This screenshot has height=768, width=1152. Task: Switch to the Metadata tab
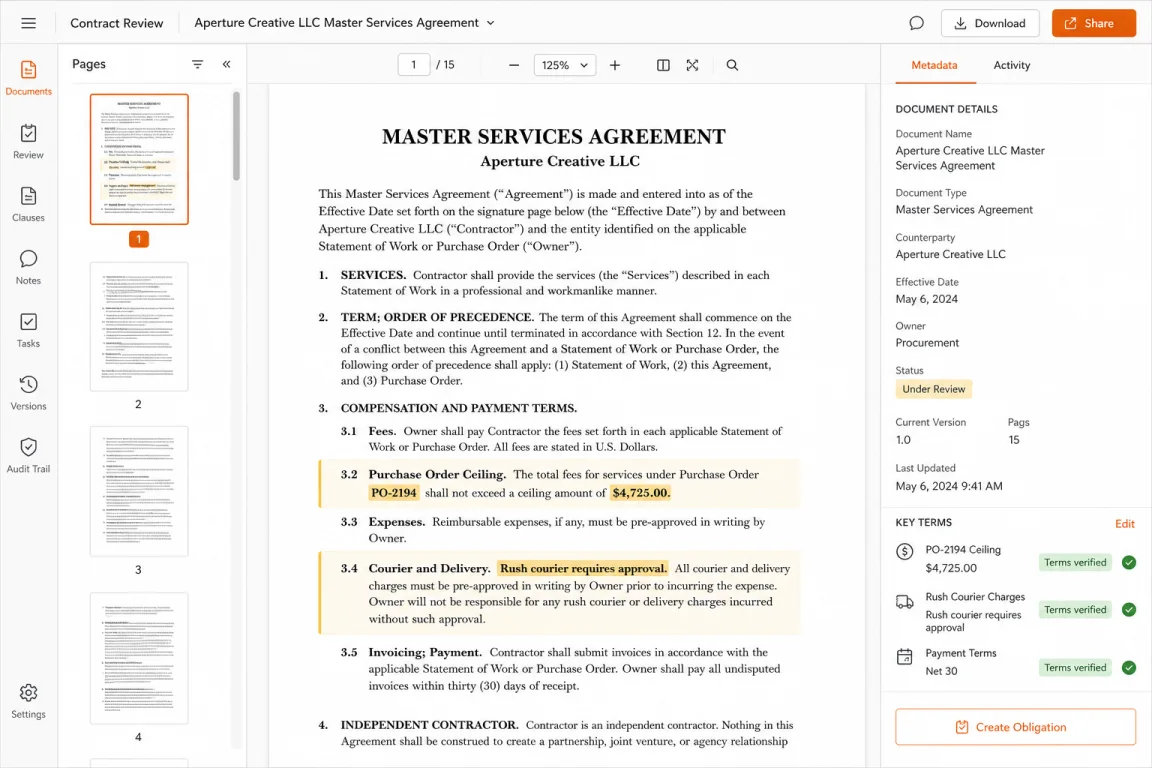934,65
